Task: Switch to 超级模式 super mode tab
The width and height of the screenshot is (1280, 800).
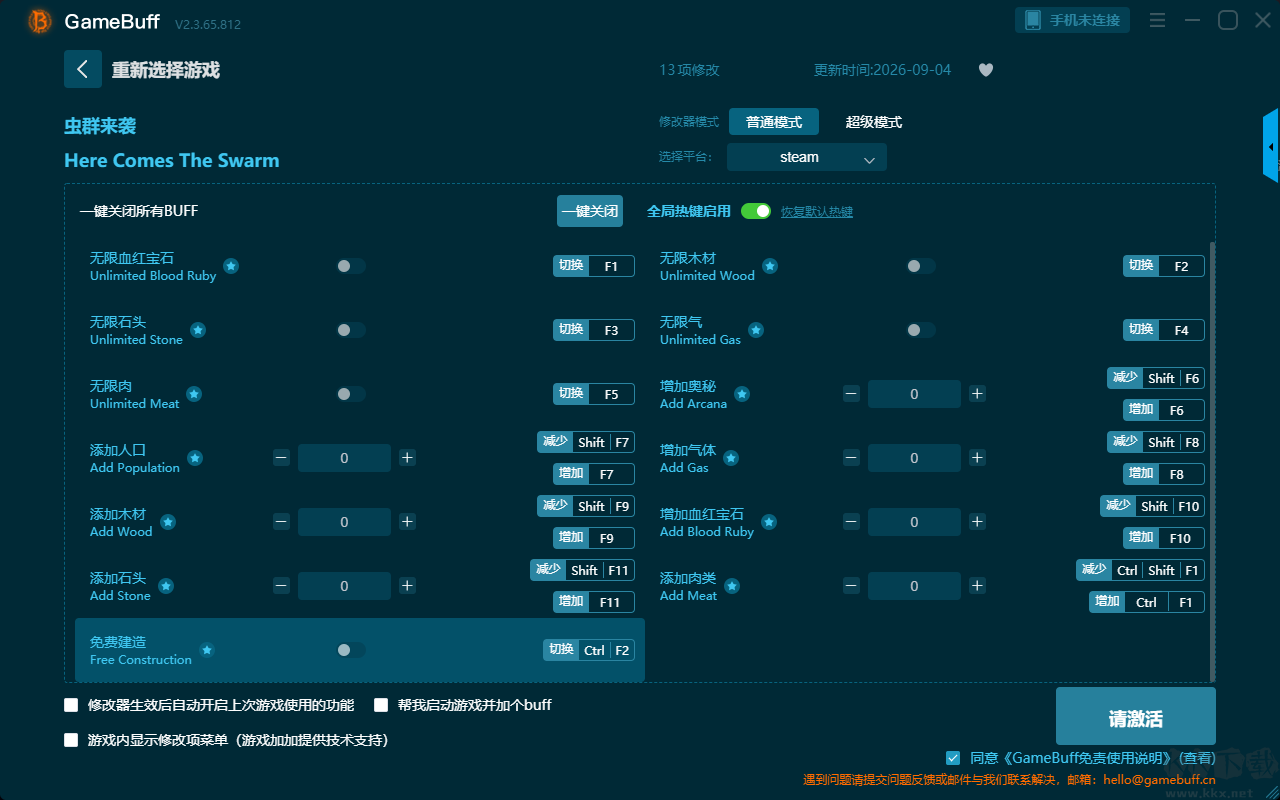Action: point(874,122)
